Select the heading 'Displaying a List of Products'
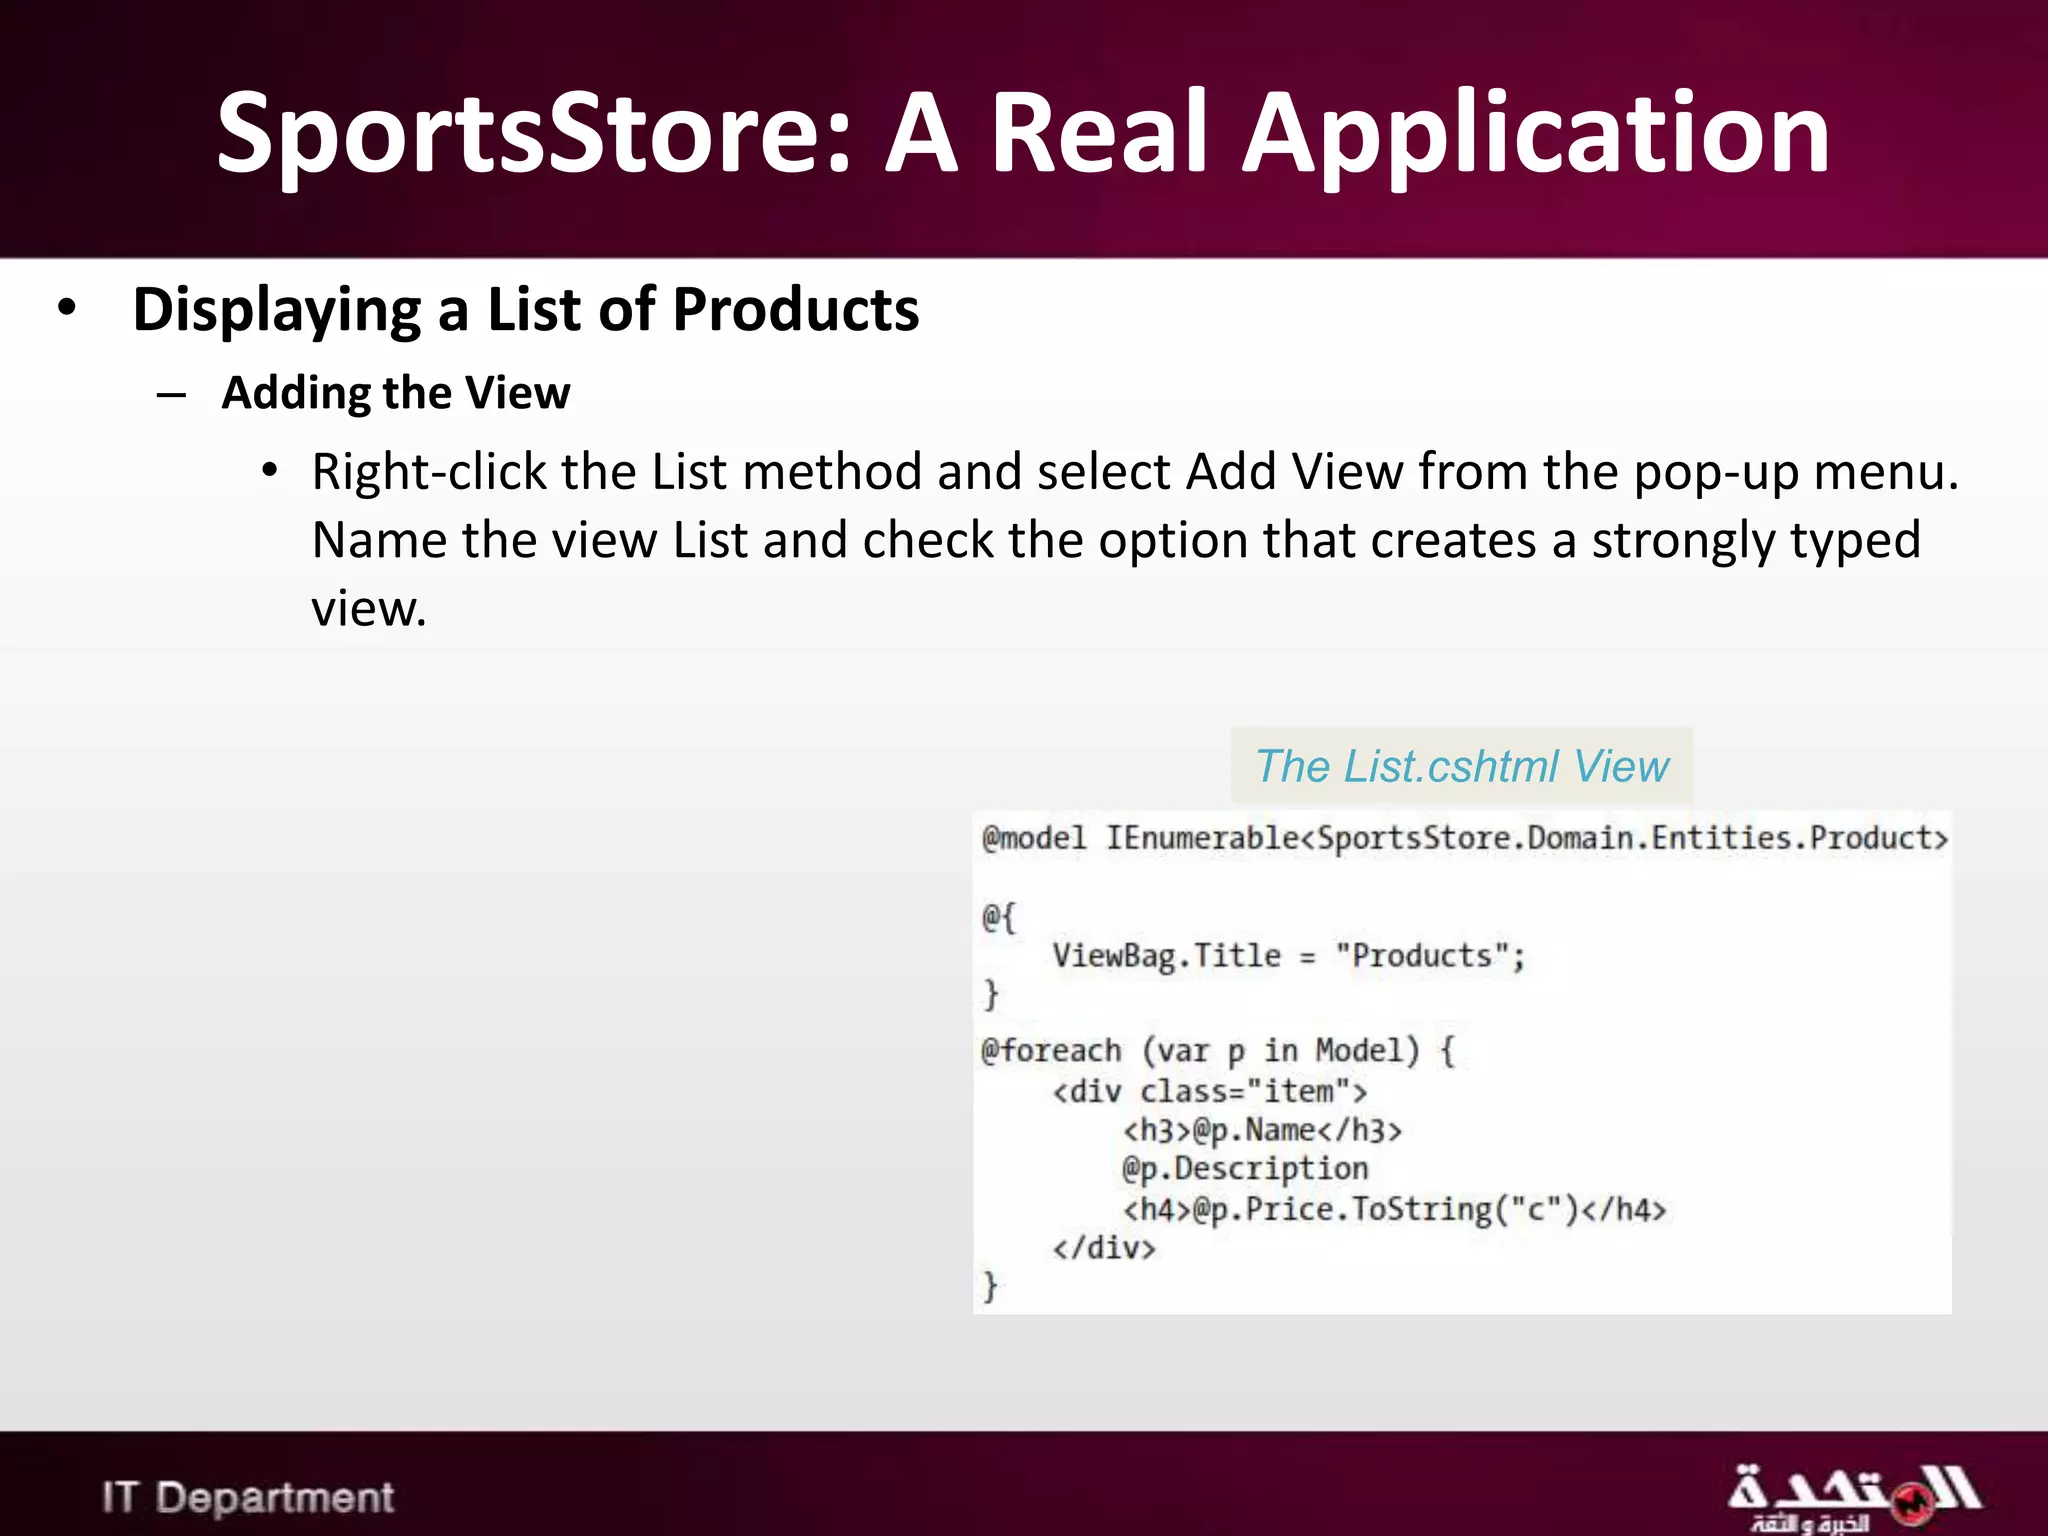 525,310
